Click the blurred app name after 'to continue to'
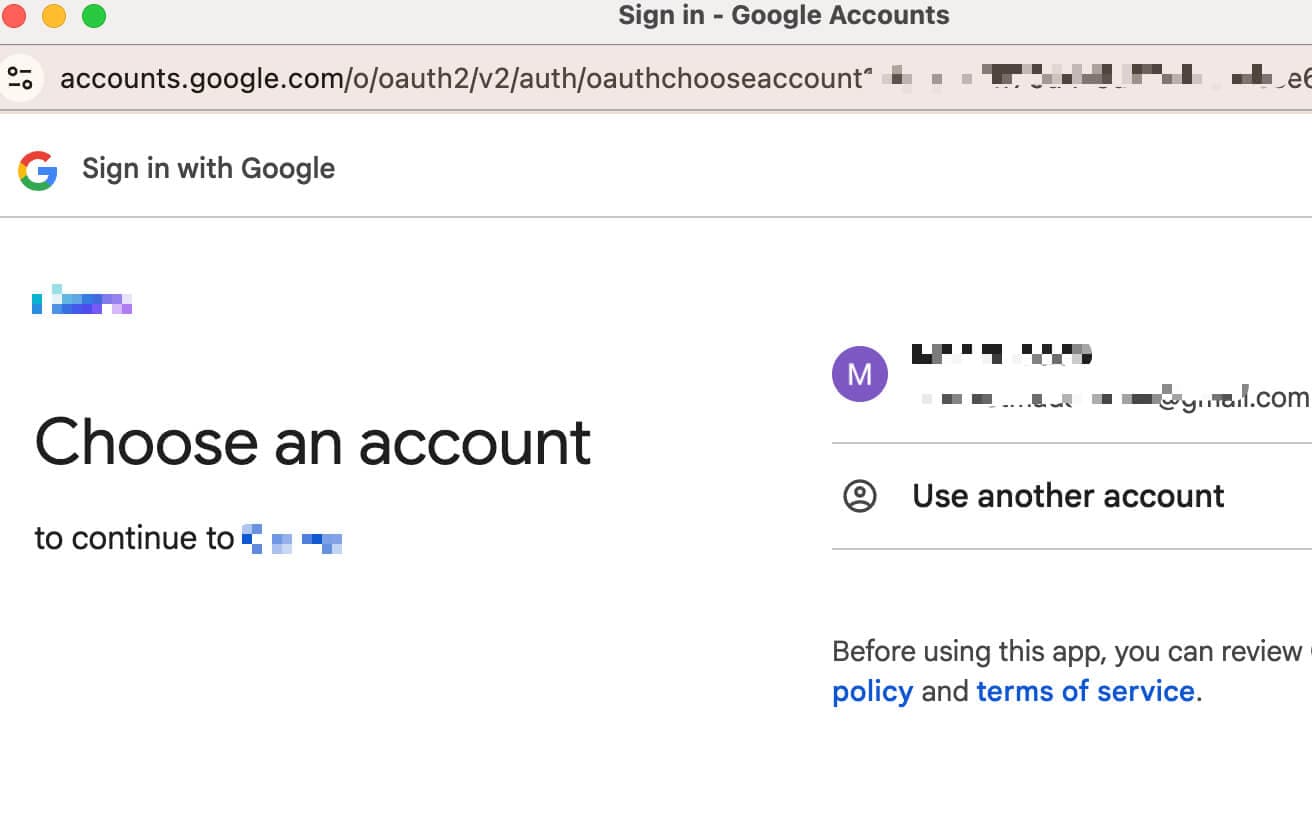 pos(292,540)
